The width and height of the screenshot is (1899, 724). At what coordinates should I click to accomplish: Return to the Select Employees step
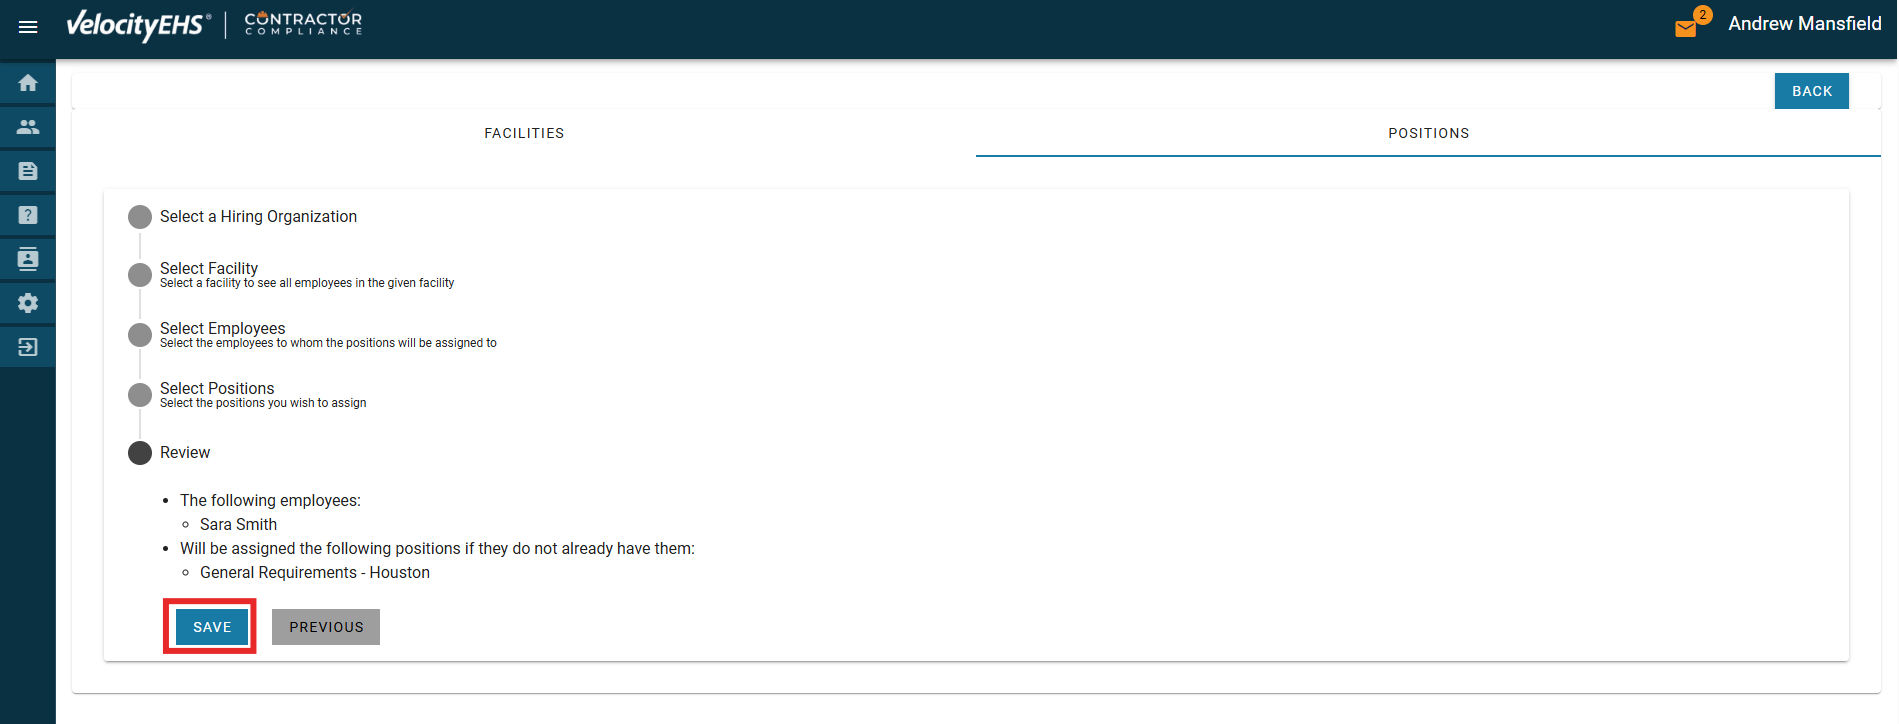point(222,329)
